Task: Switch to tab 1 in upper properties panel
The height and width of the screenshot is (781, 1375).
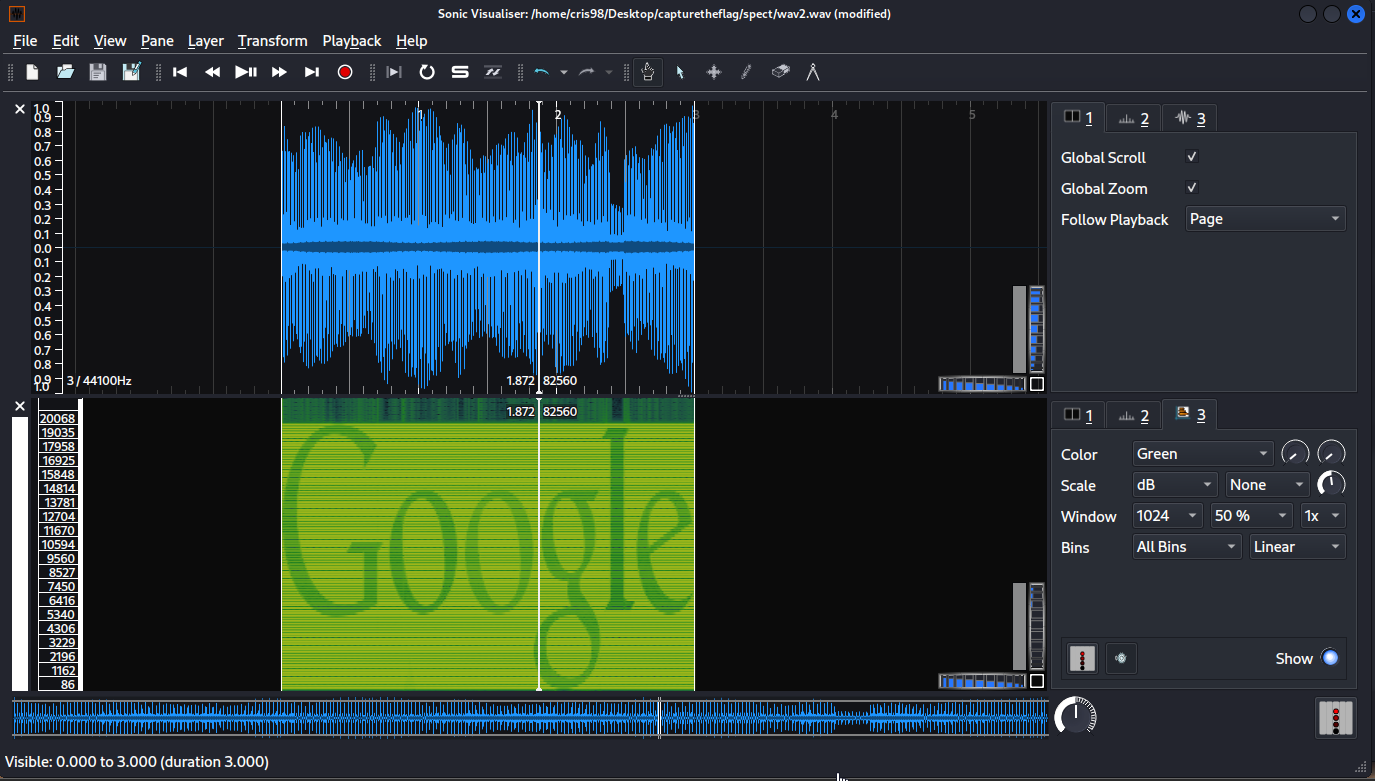Action: coord(1078,118)
